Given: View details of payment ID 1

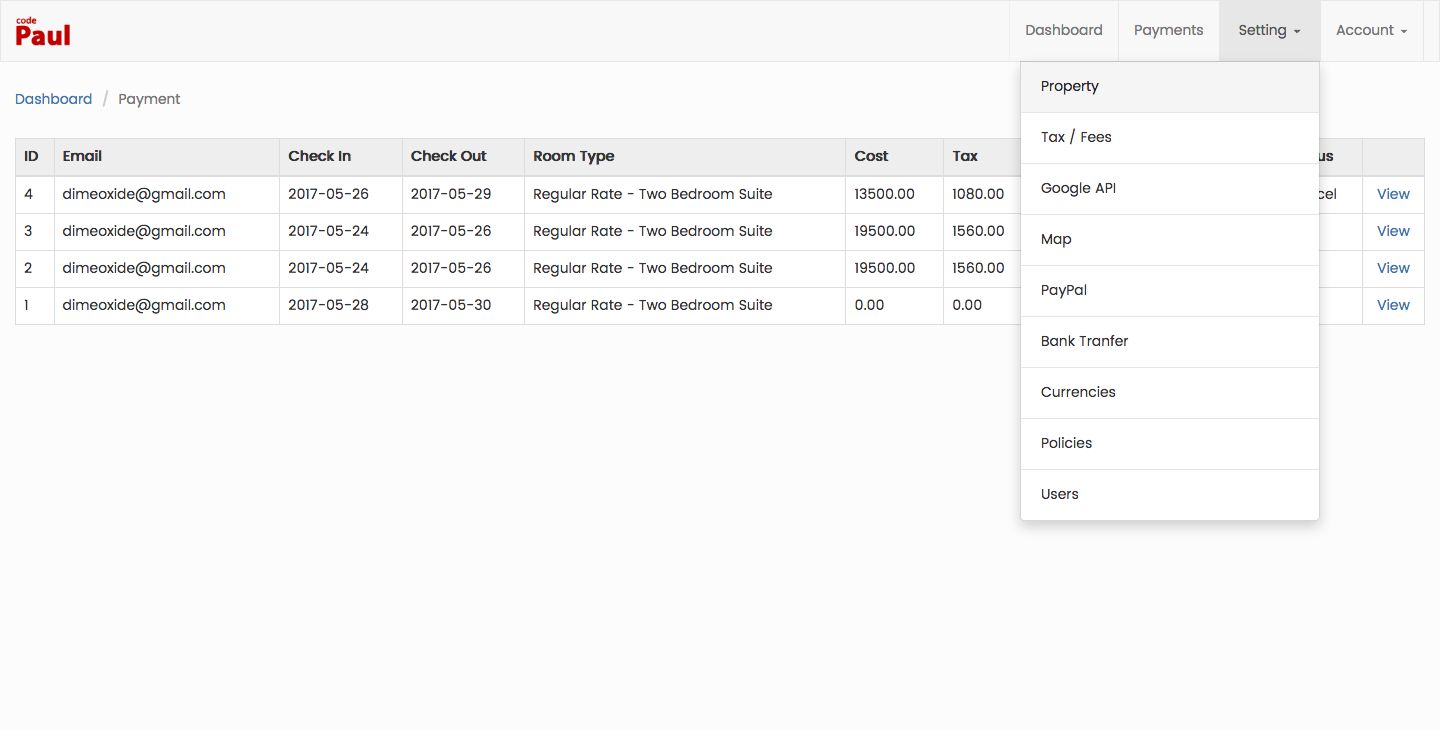Looking at the screenshot, I should pyautogui.click(x=1393, y=305).
